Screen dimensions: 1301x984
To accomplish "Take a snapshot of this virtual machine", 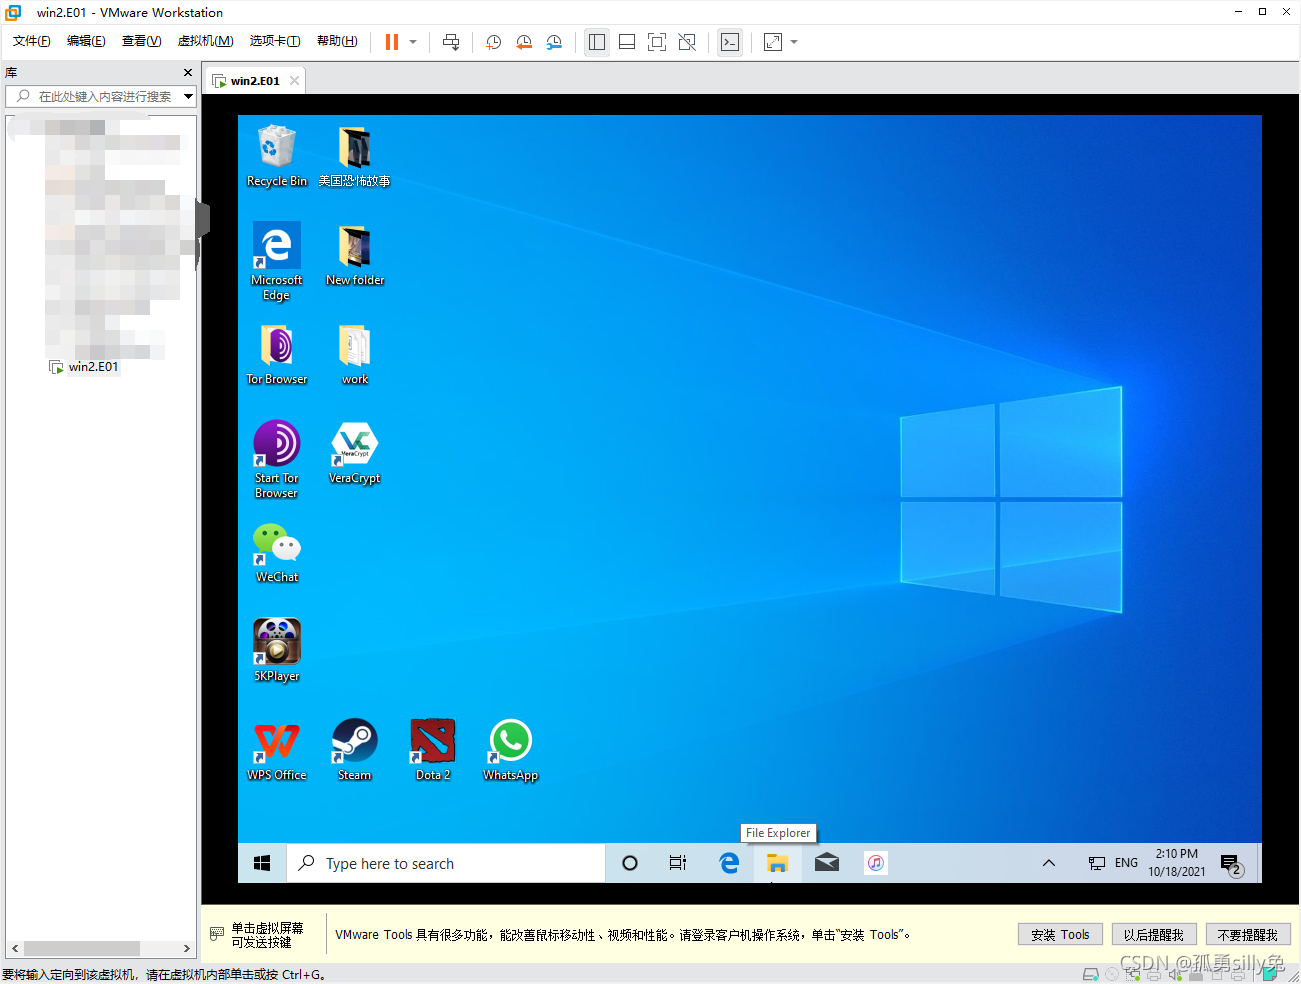I will point(493,42).
